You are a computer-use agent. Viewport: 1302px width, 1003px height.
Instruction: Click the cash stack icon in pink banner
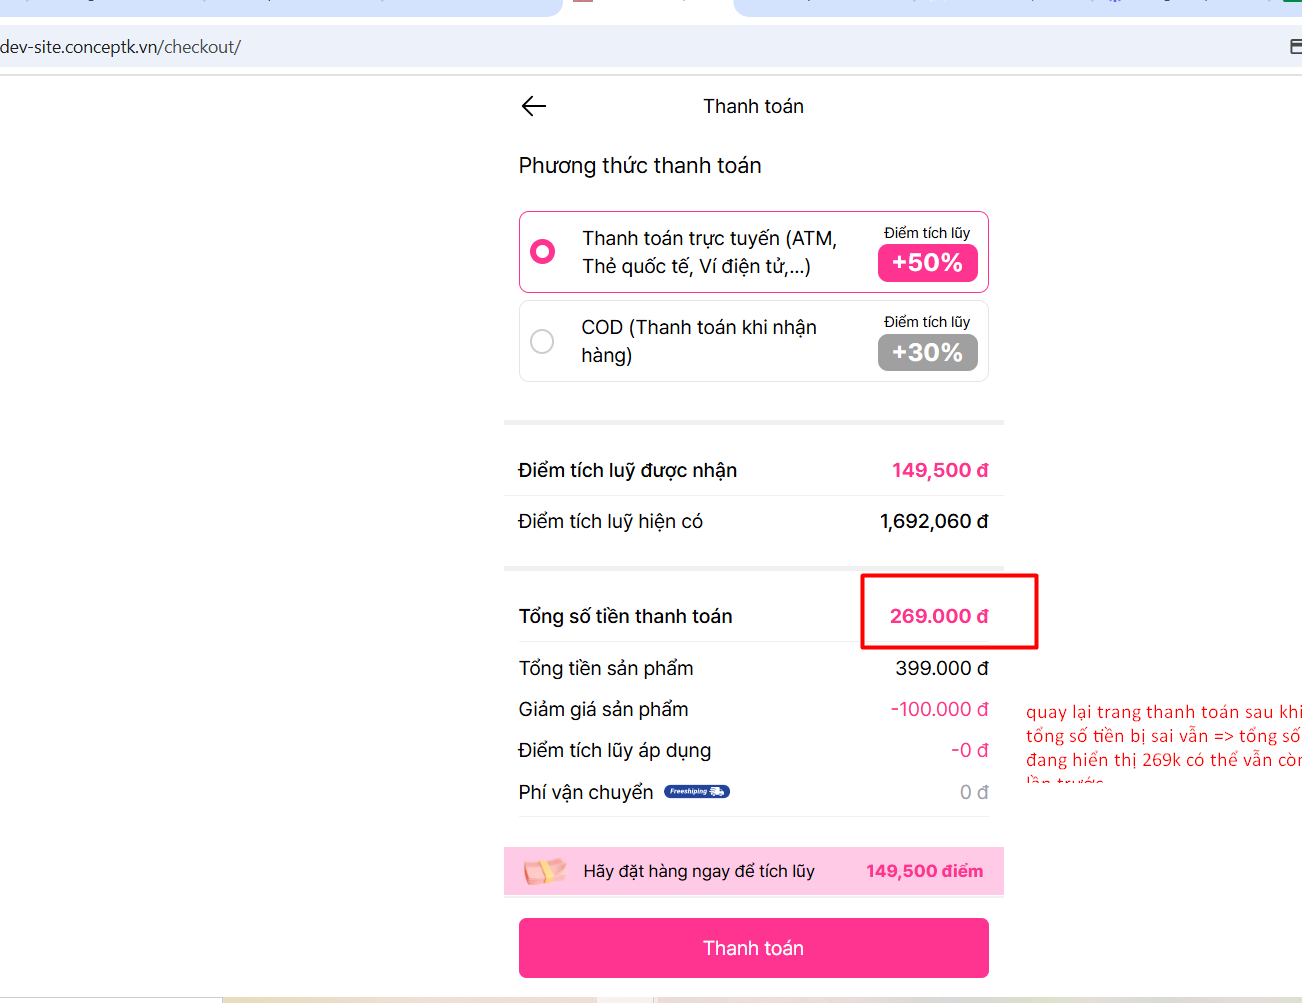[544, 871]
